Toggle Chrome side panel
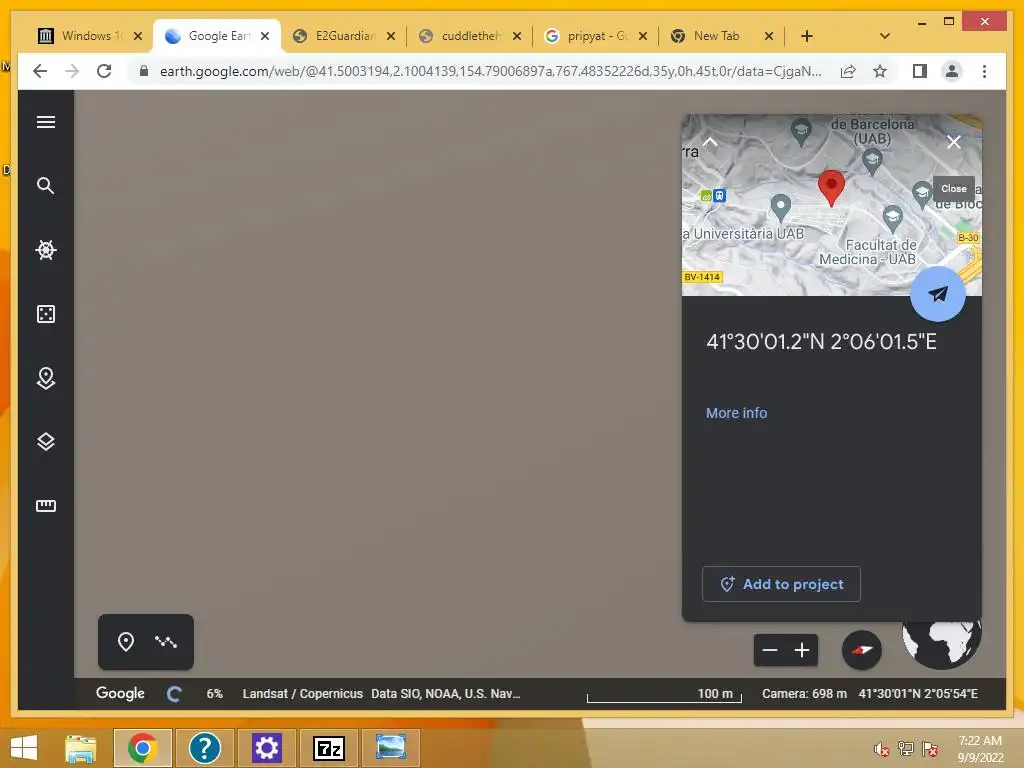The height and width of the screenshot is (768, 1024). 920,71
